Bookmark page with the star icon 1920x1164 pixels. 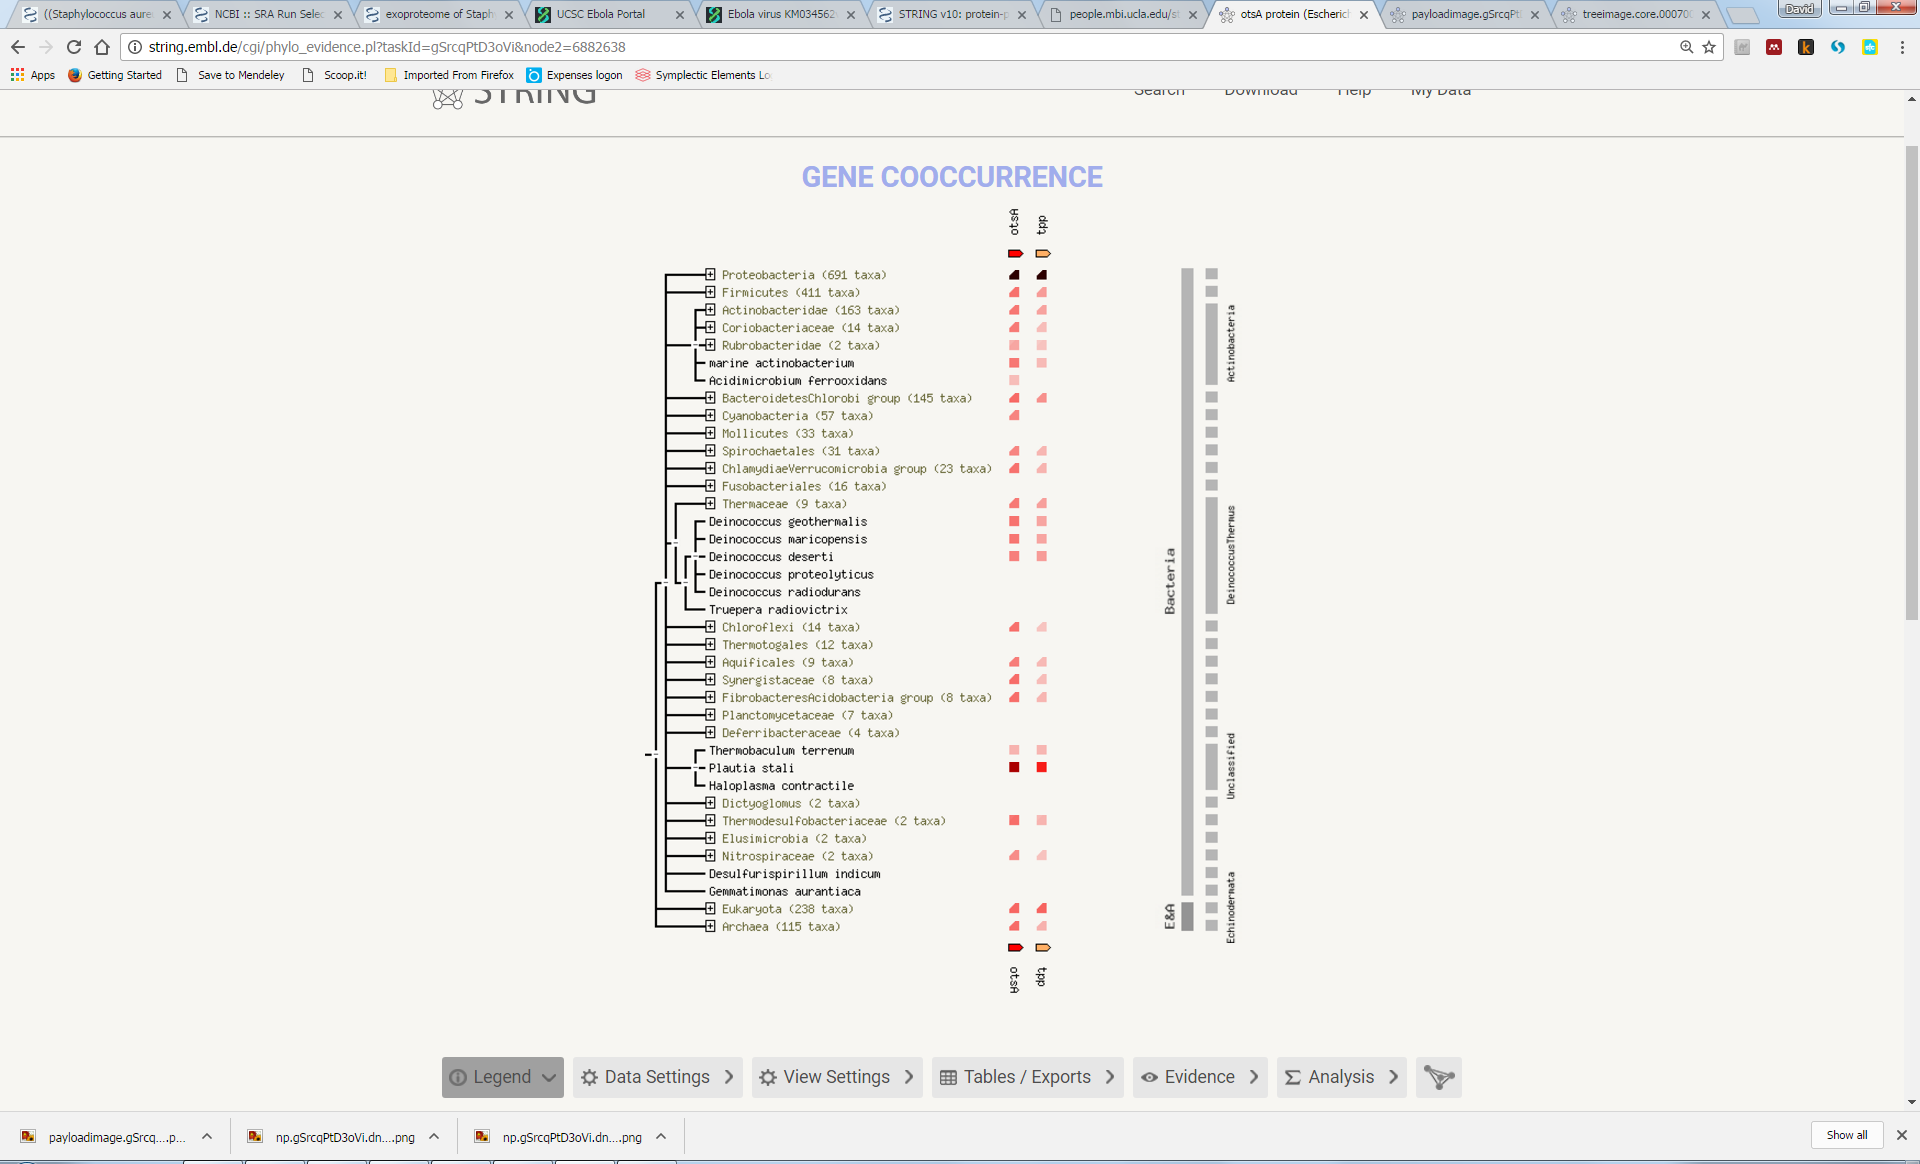coord(1709,47)
